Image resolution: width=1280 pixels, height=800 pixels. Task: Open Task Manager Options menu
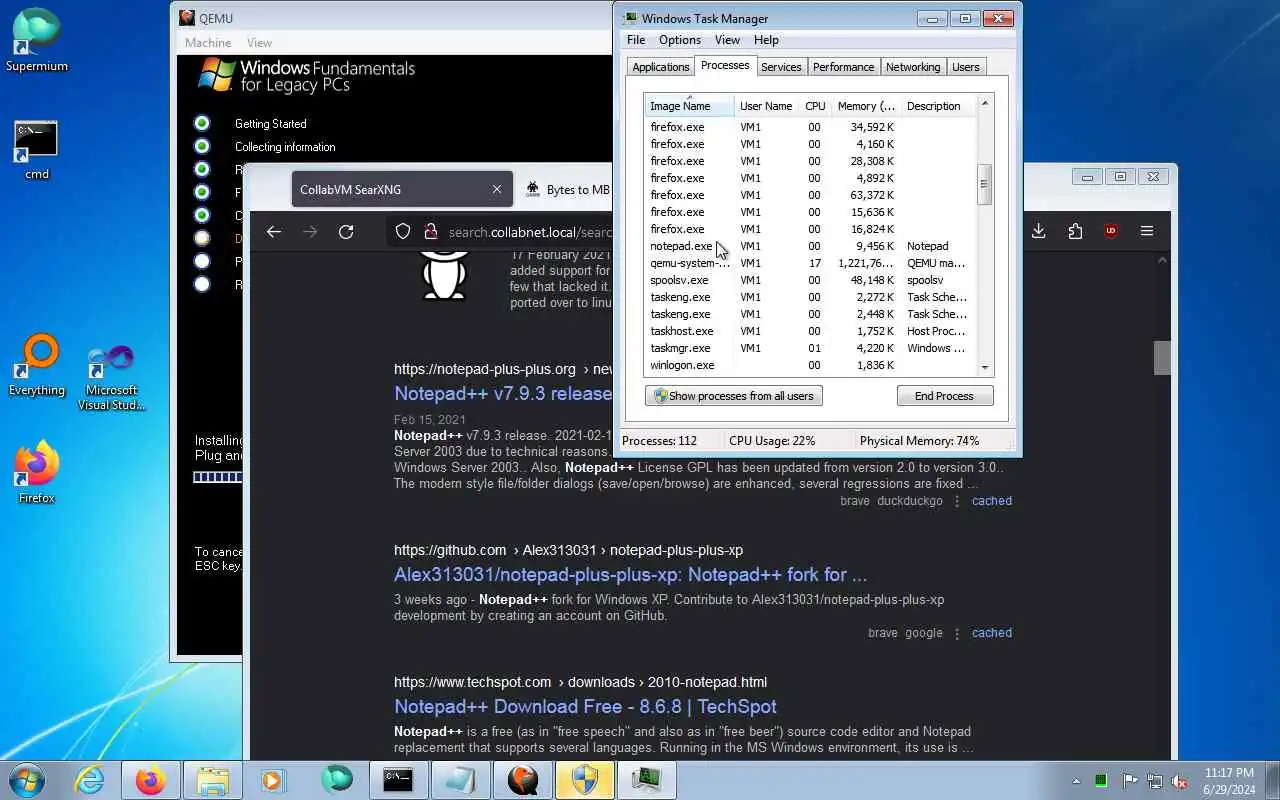click(x=680, y=40)
